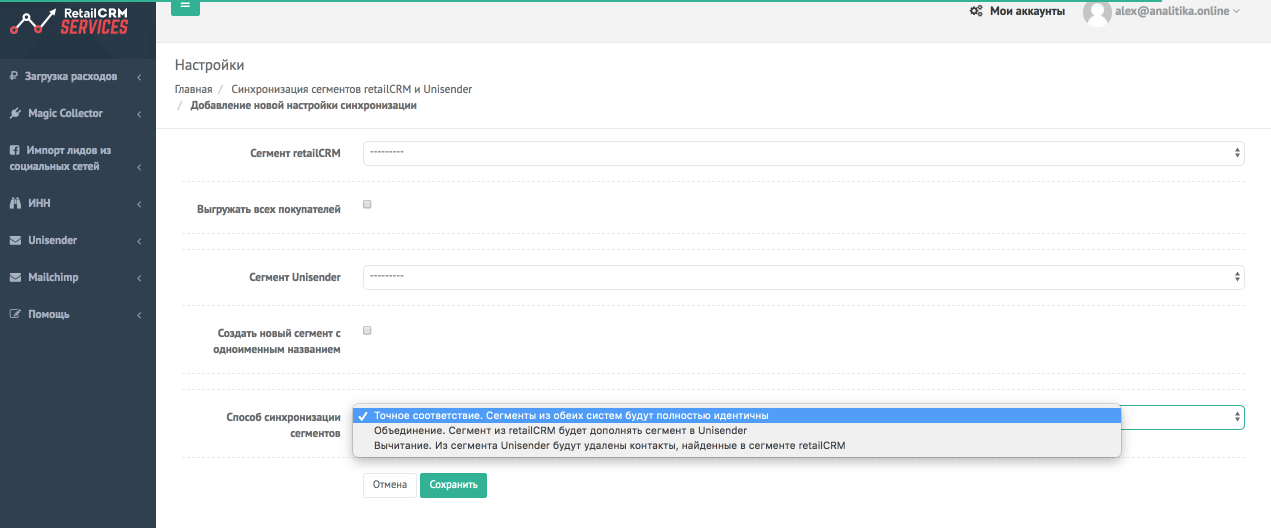Expand the ИНН submenu chevron
This screenshot has height=528, width=1271.
tap(139, 204)
